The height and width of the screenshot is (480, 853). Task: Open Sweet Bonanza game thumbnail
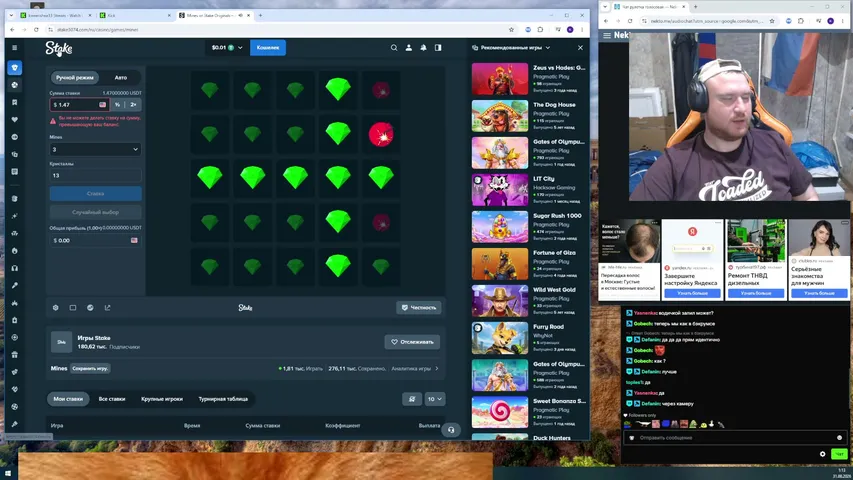click(500, 412)
